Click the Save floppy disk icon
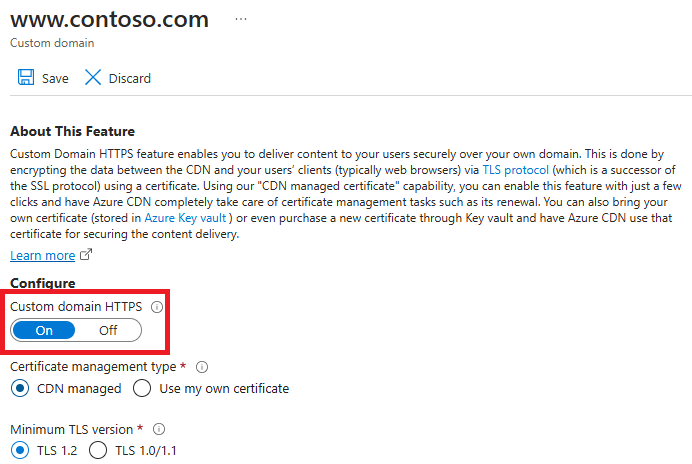 (26, 77)
